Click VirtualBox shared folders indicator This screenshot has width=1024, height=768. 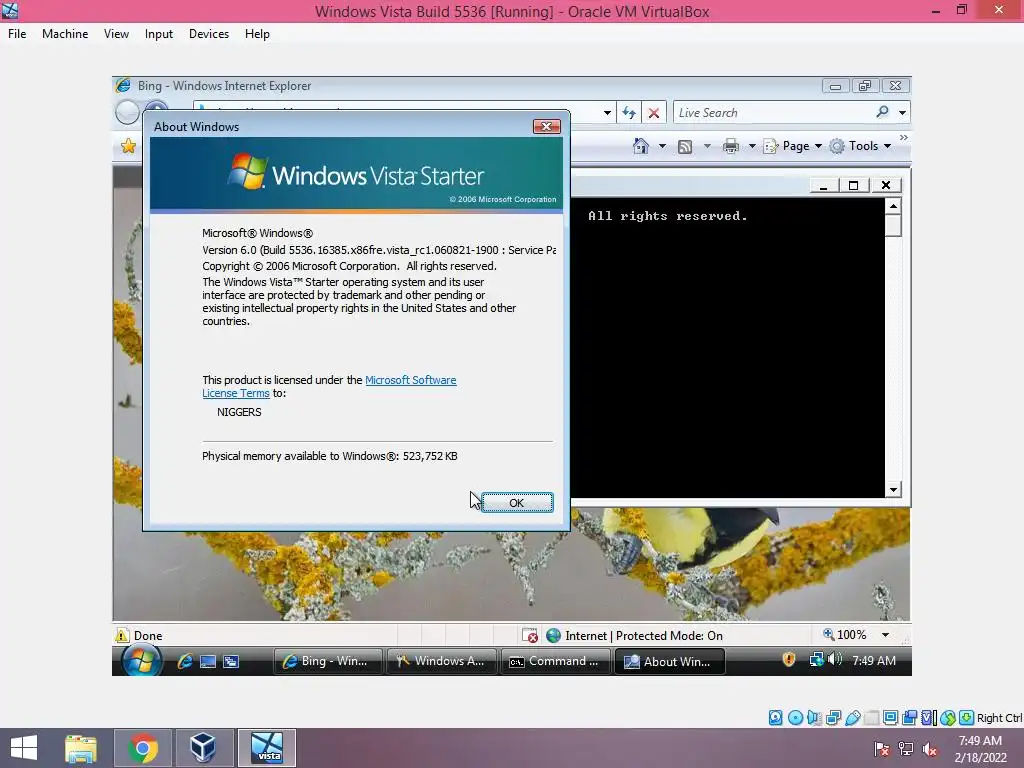(871, 718)
